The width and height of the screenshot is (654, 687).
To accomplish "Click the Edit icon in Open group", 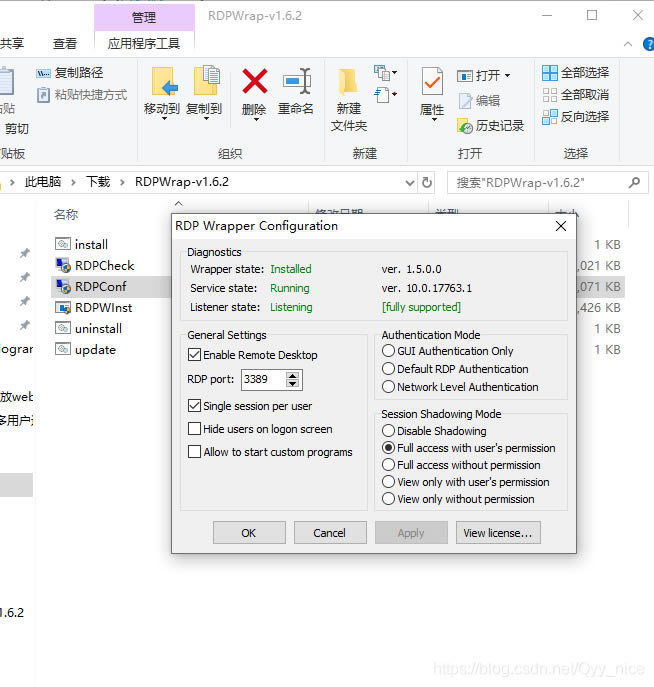I will click(465, 101).
